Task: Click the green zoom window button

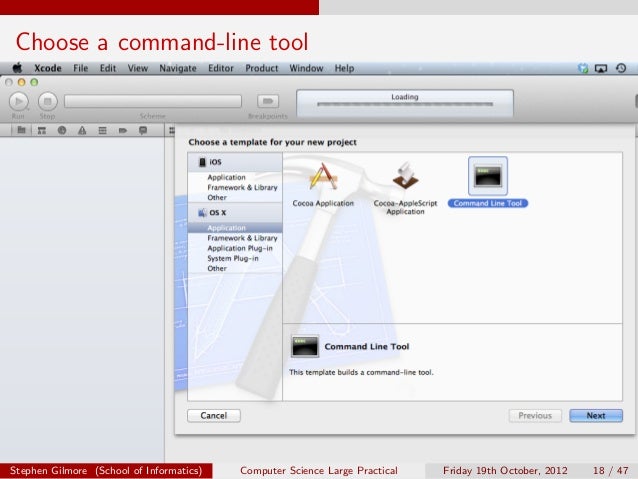Action: tap(34, 82)
